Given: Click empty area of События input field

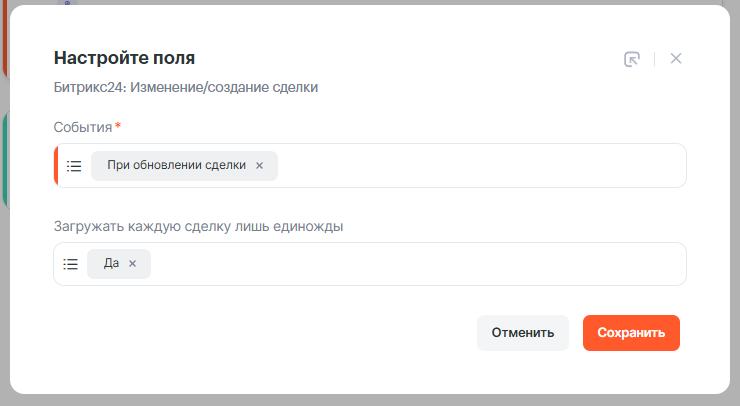Looking at the screenshot, I should pyautogui.click(x=480, y=166).
